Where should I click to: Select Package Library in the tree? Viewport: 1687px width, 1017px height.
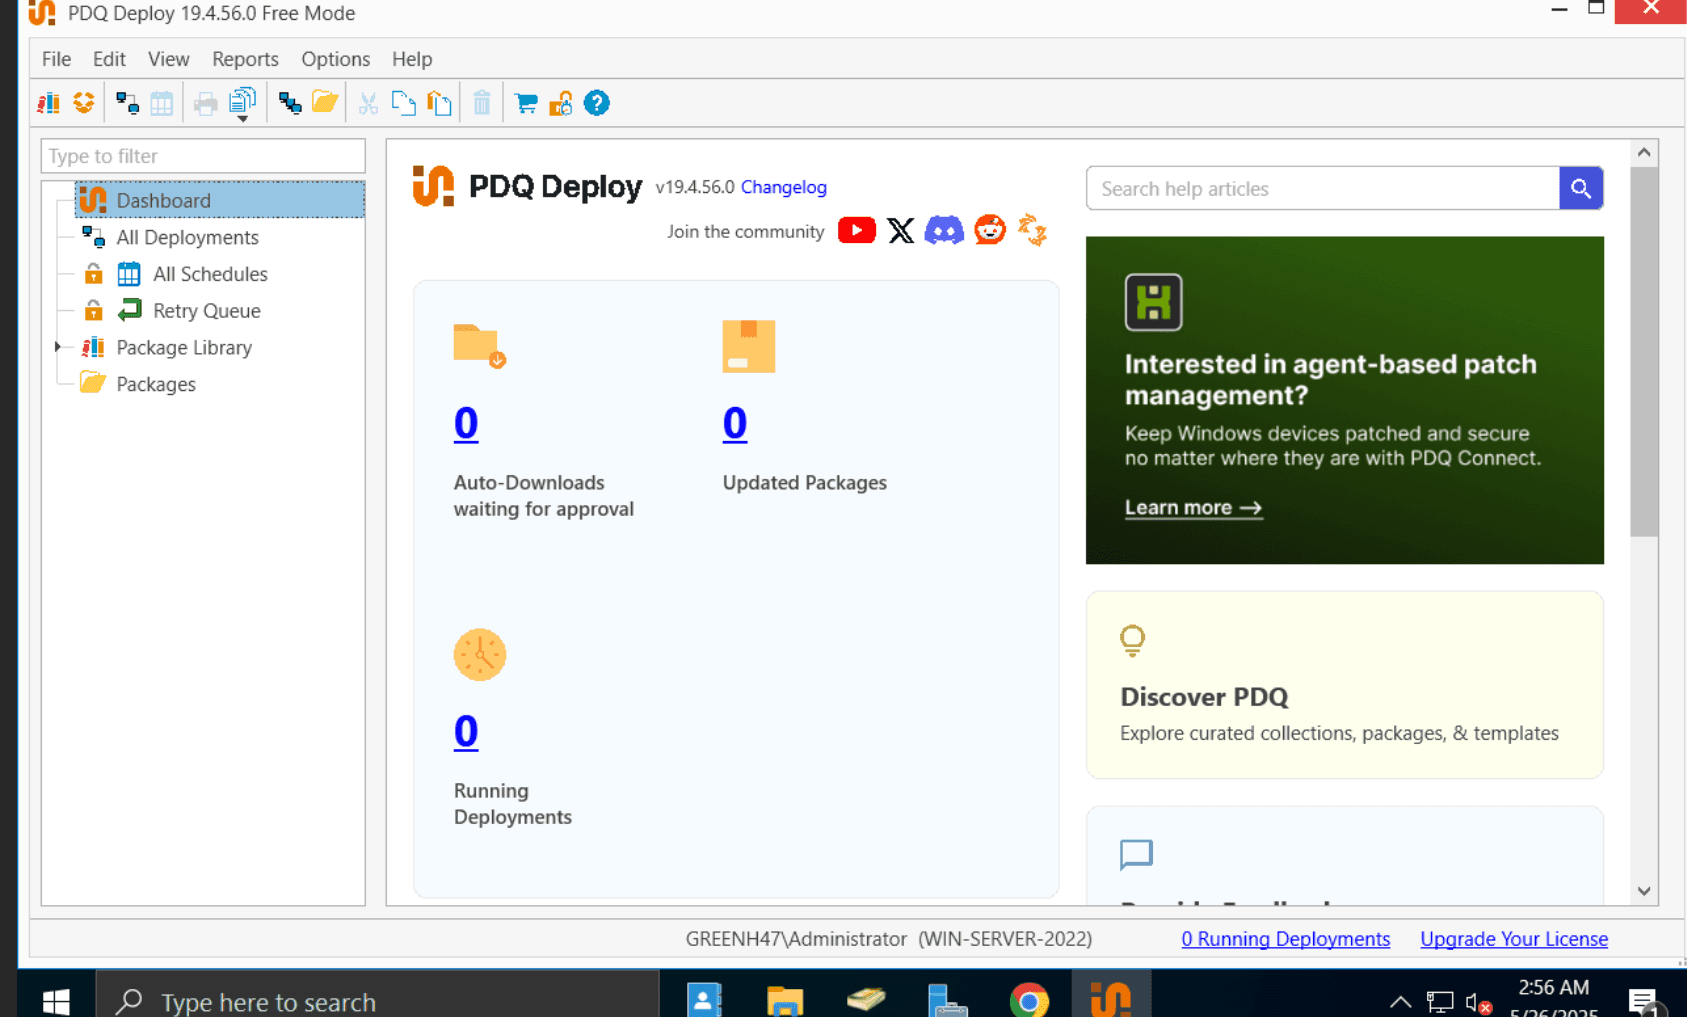pos(184,348)
